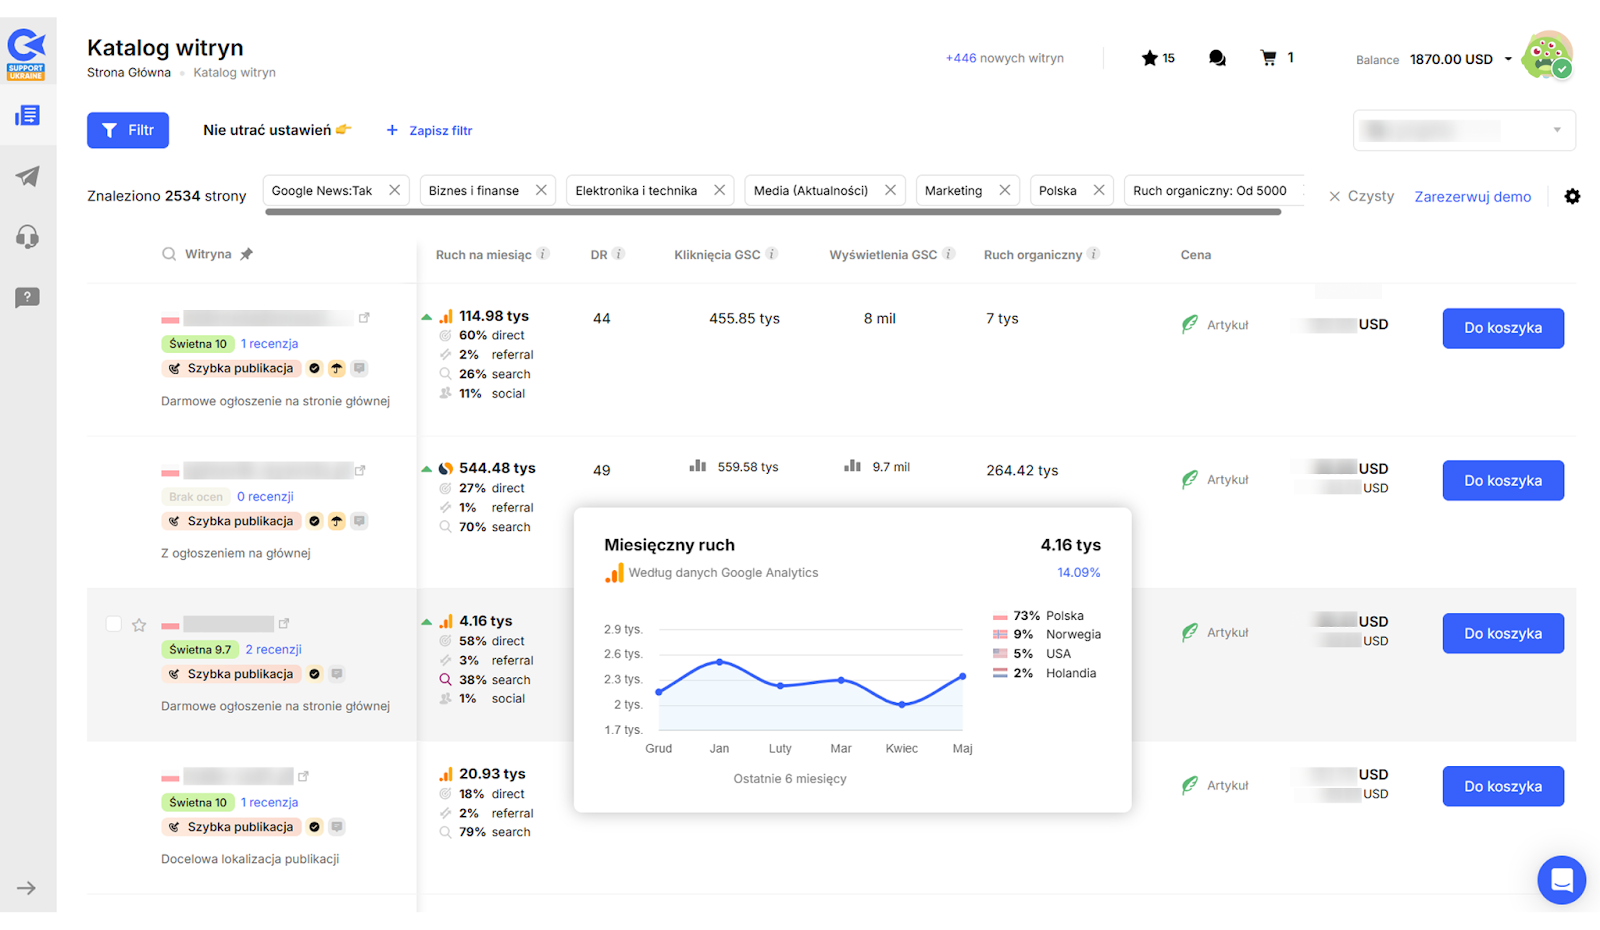Sort by the DR column header
This screenshot has width=1600, height=930.
(599, 255)
